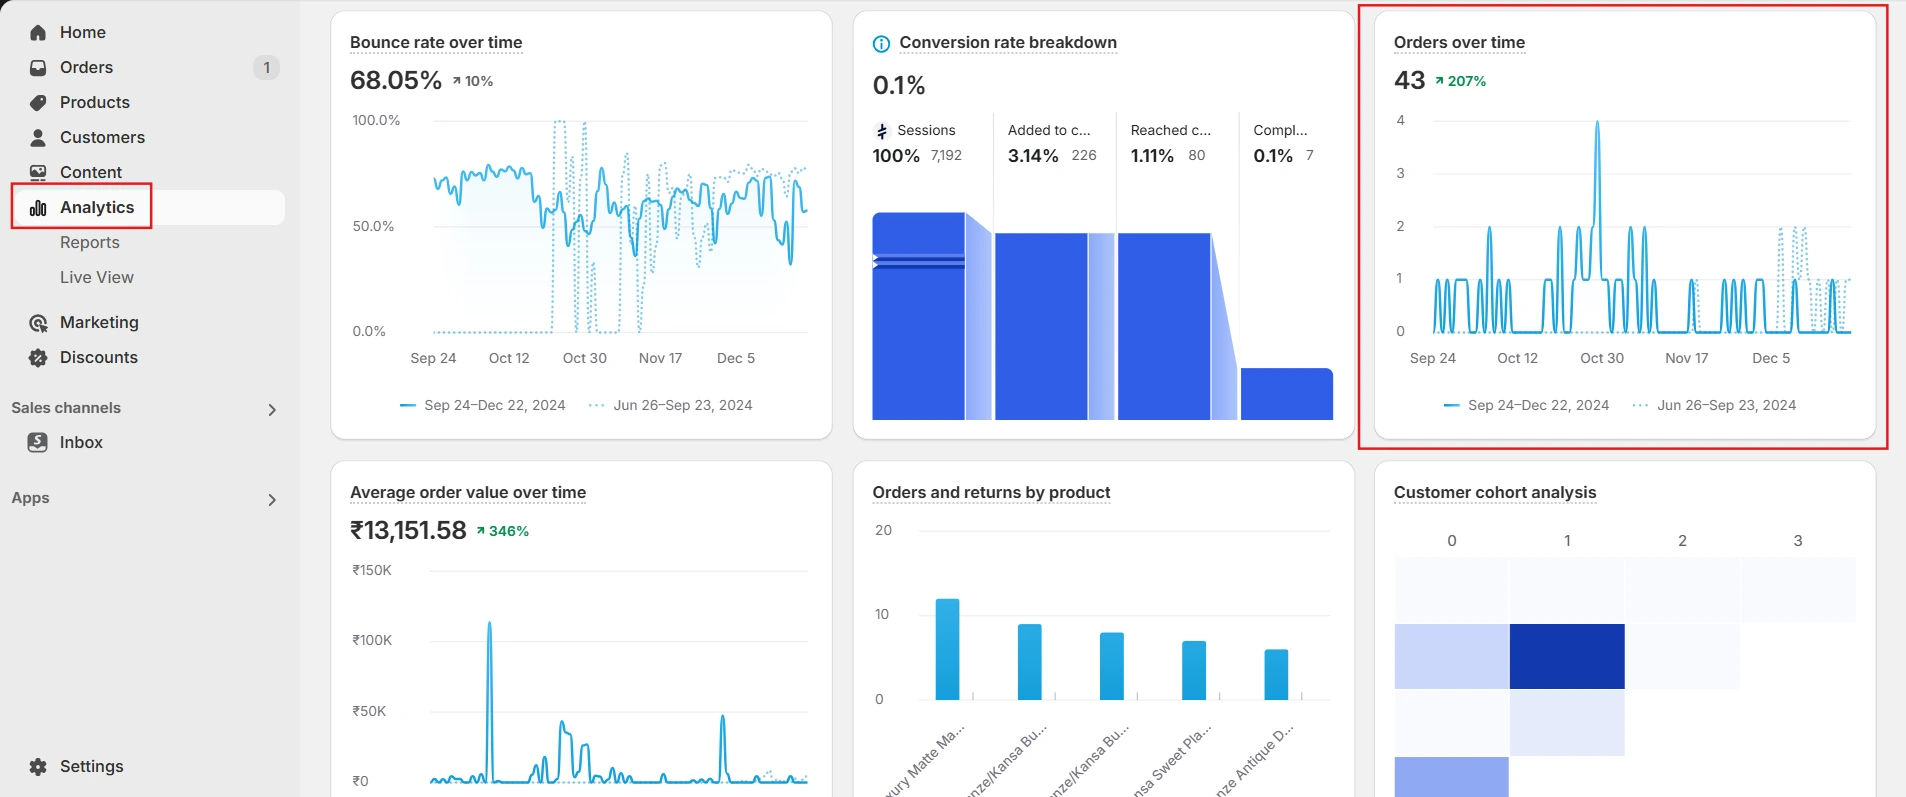Open Orders and returns by product report
The image size is (1906, 797).
tap(991, 493)
